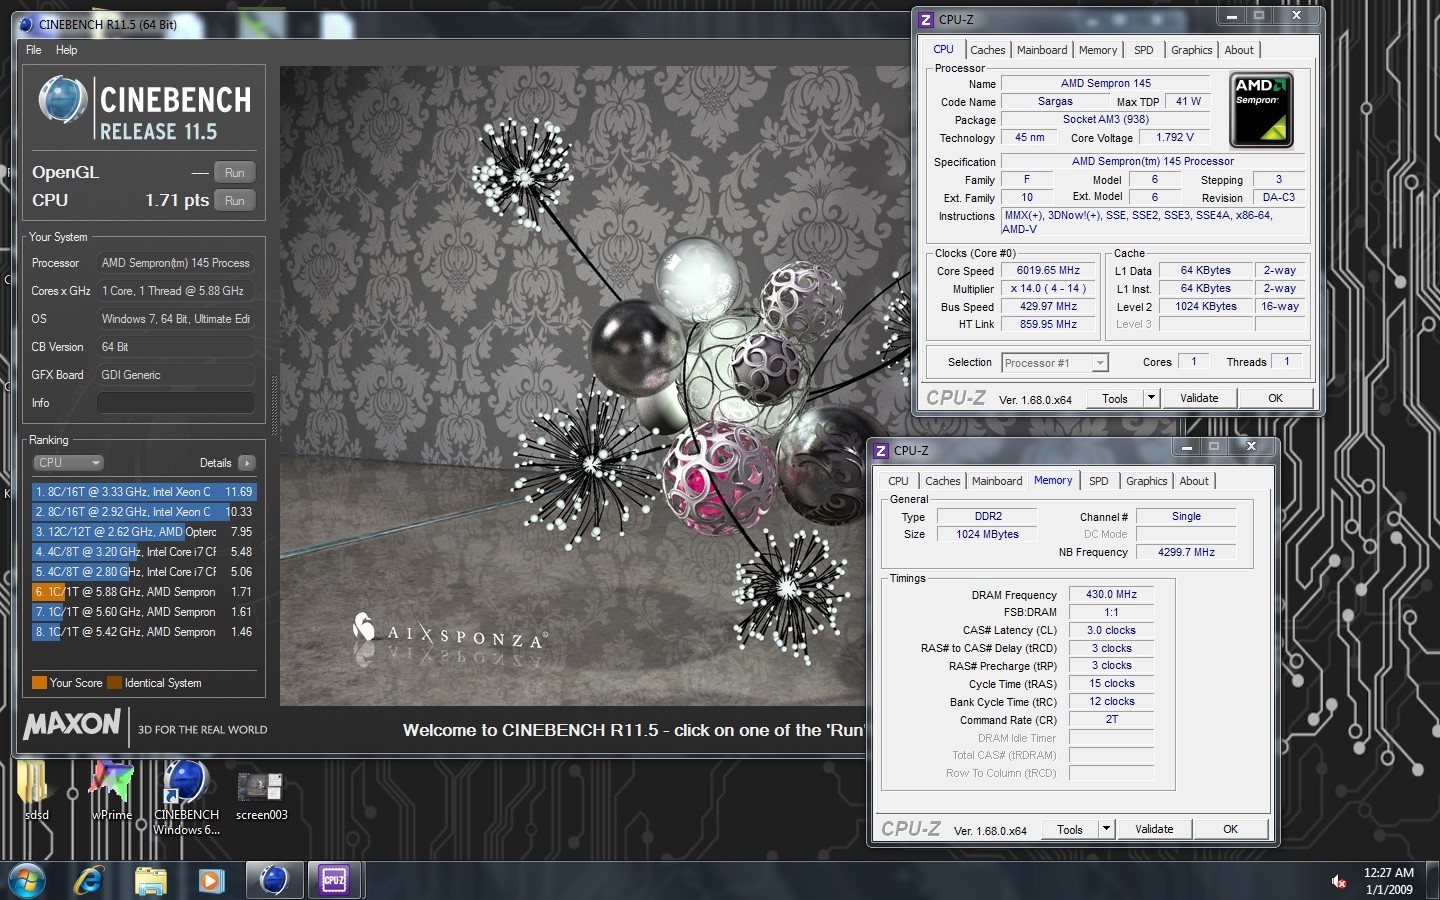Minimize the lower CPU-Z window
Viewport: 1440px width, 900px height.
pos(1186,447)
